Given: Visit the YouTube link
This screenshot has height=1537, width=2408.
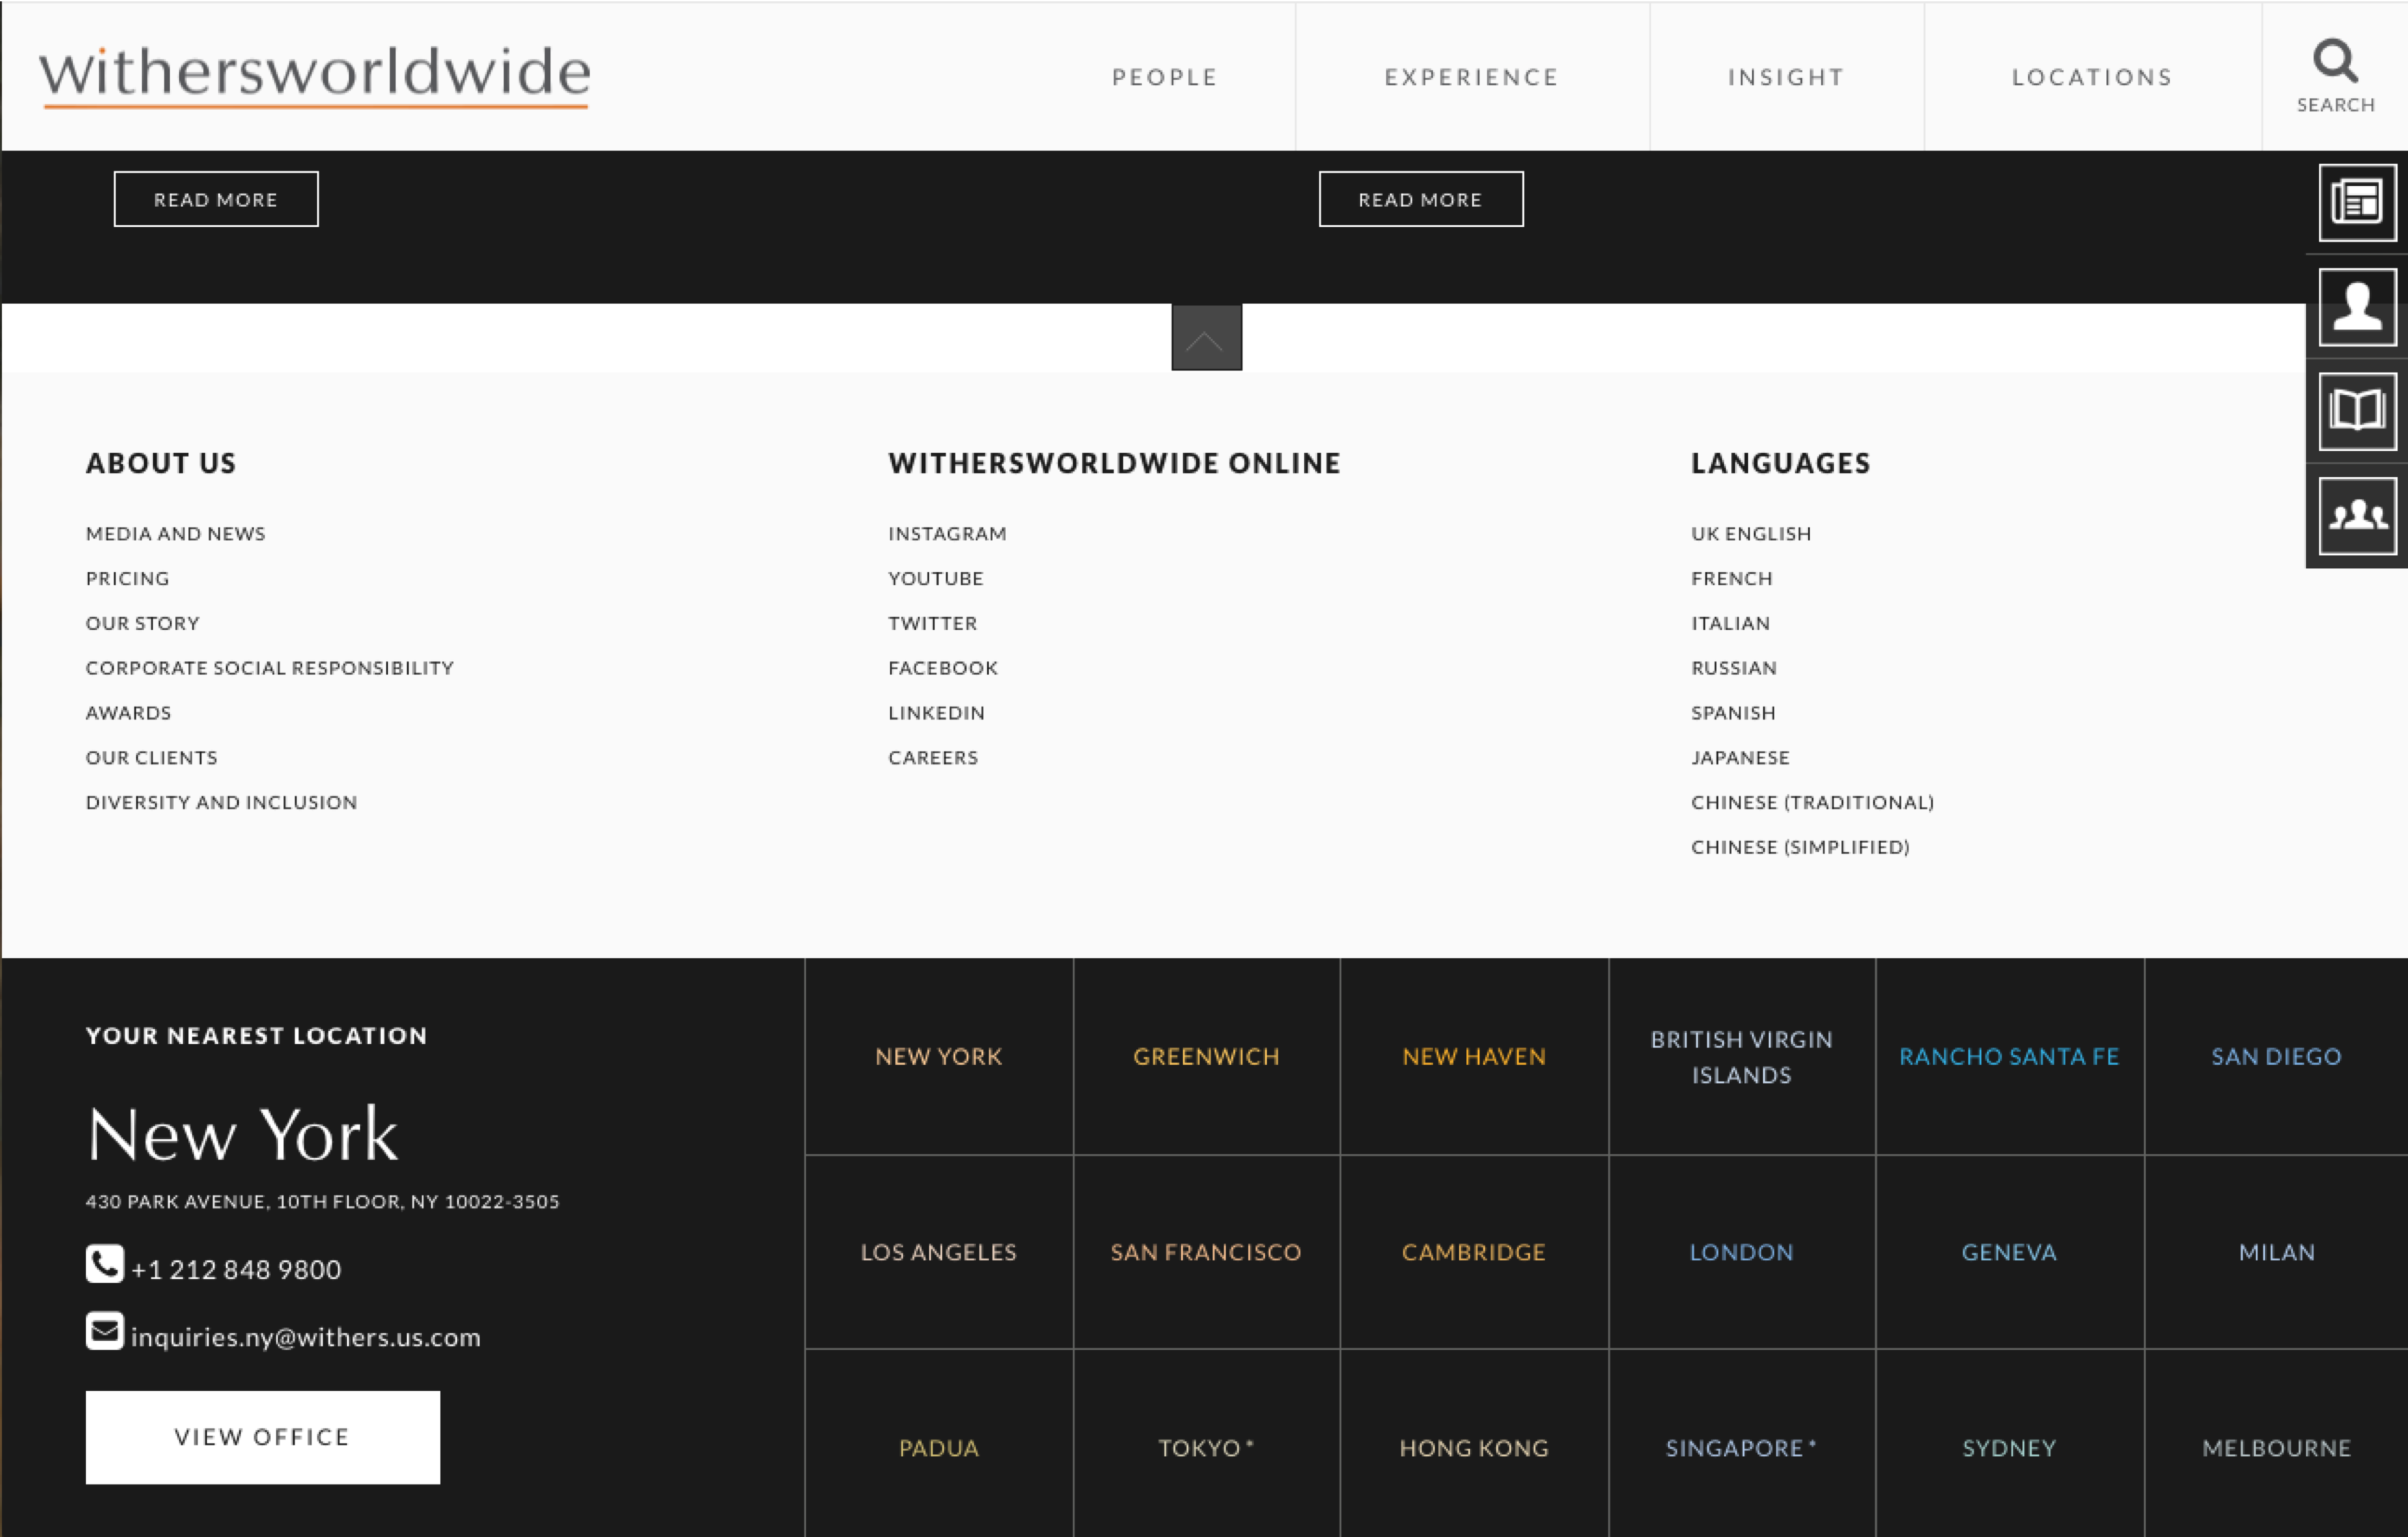Looking at the screenshot, I should tap(936, 579).
